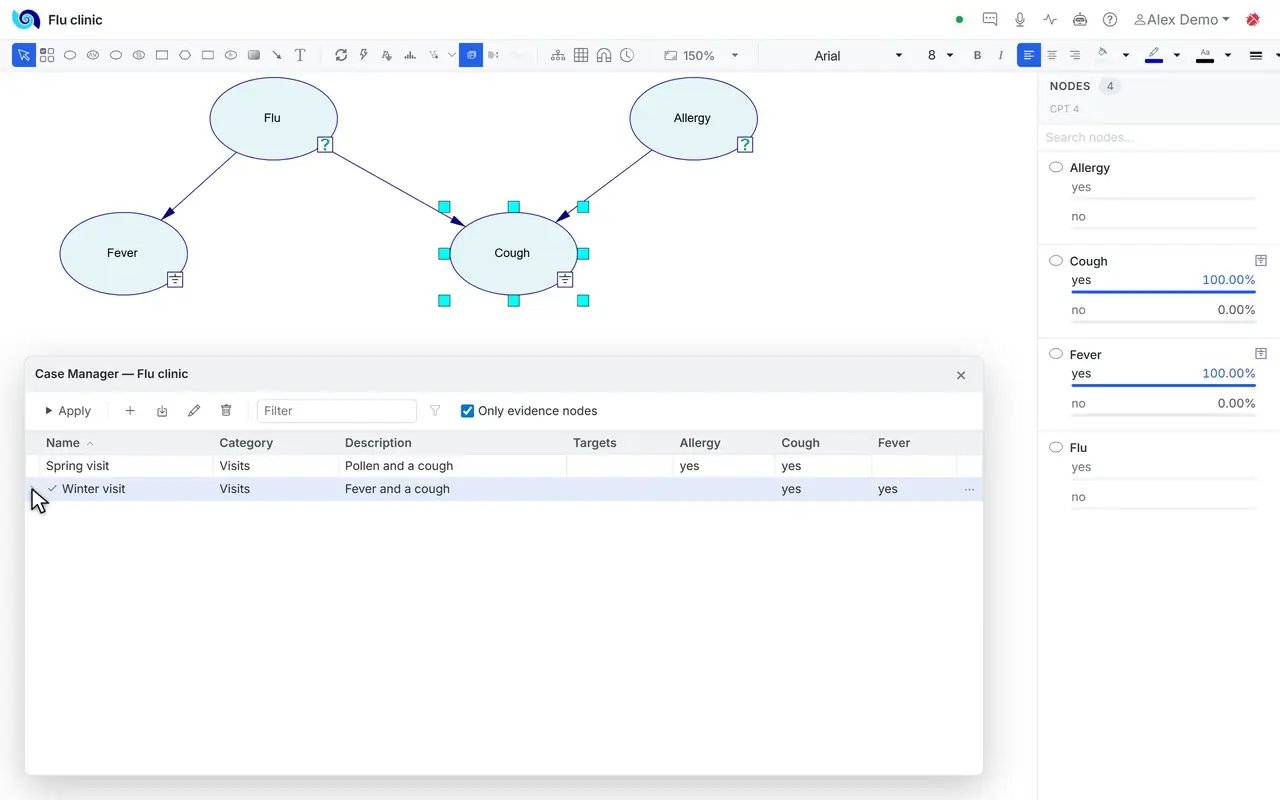Add a new case with plus icon
1280x800 pixels.
click(130, 411)
